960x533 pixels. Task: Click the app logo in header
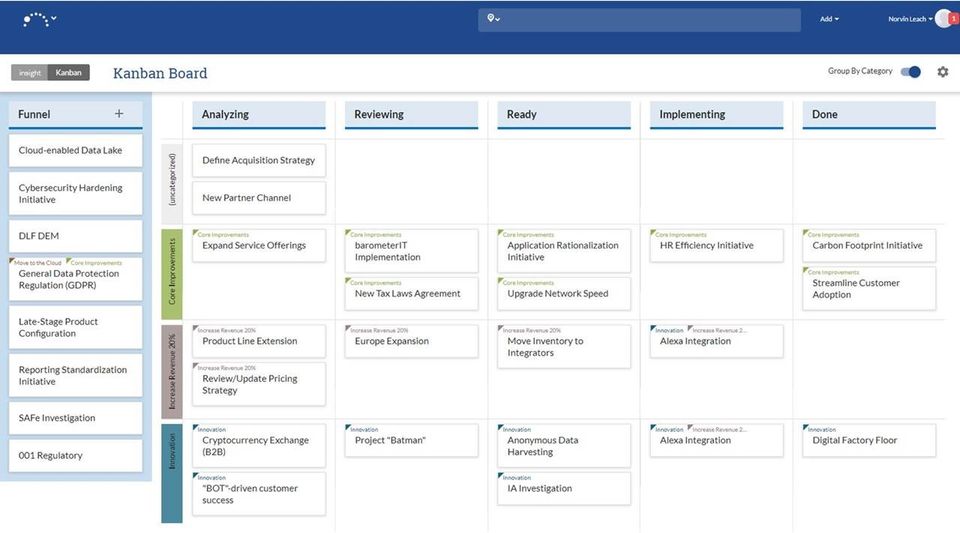click(x=36, y=20)
